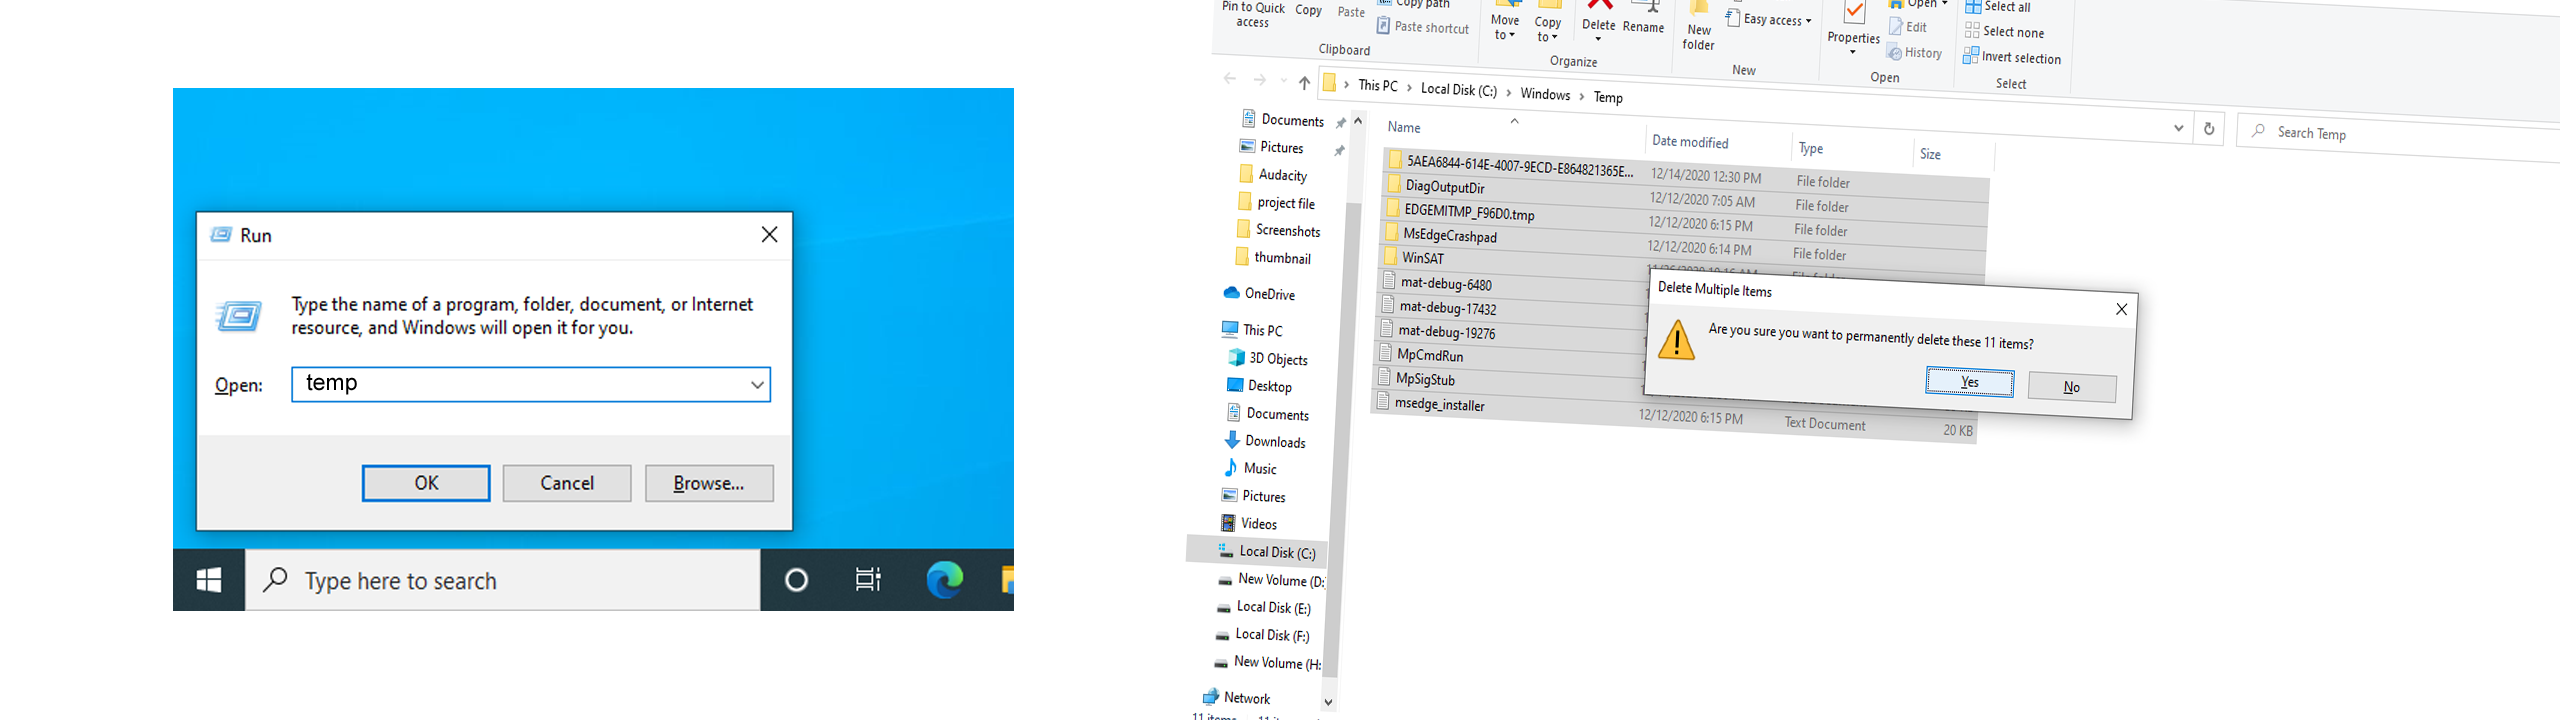This screenshot has width=2560, height=720.
Task: Click the Edit icon in the Open group
Action: 1896,27
